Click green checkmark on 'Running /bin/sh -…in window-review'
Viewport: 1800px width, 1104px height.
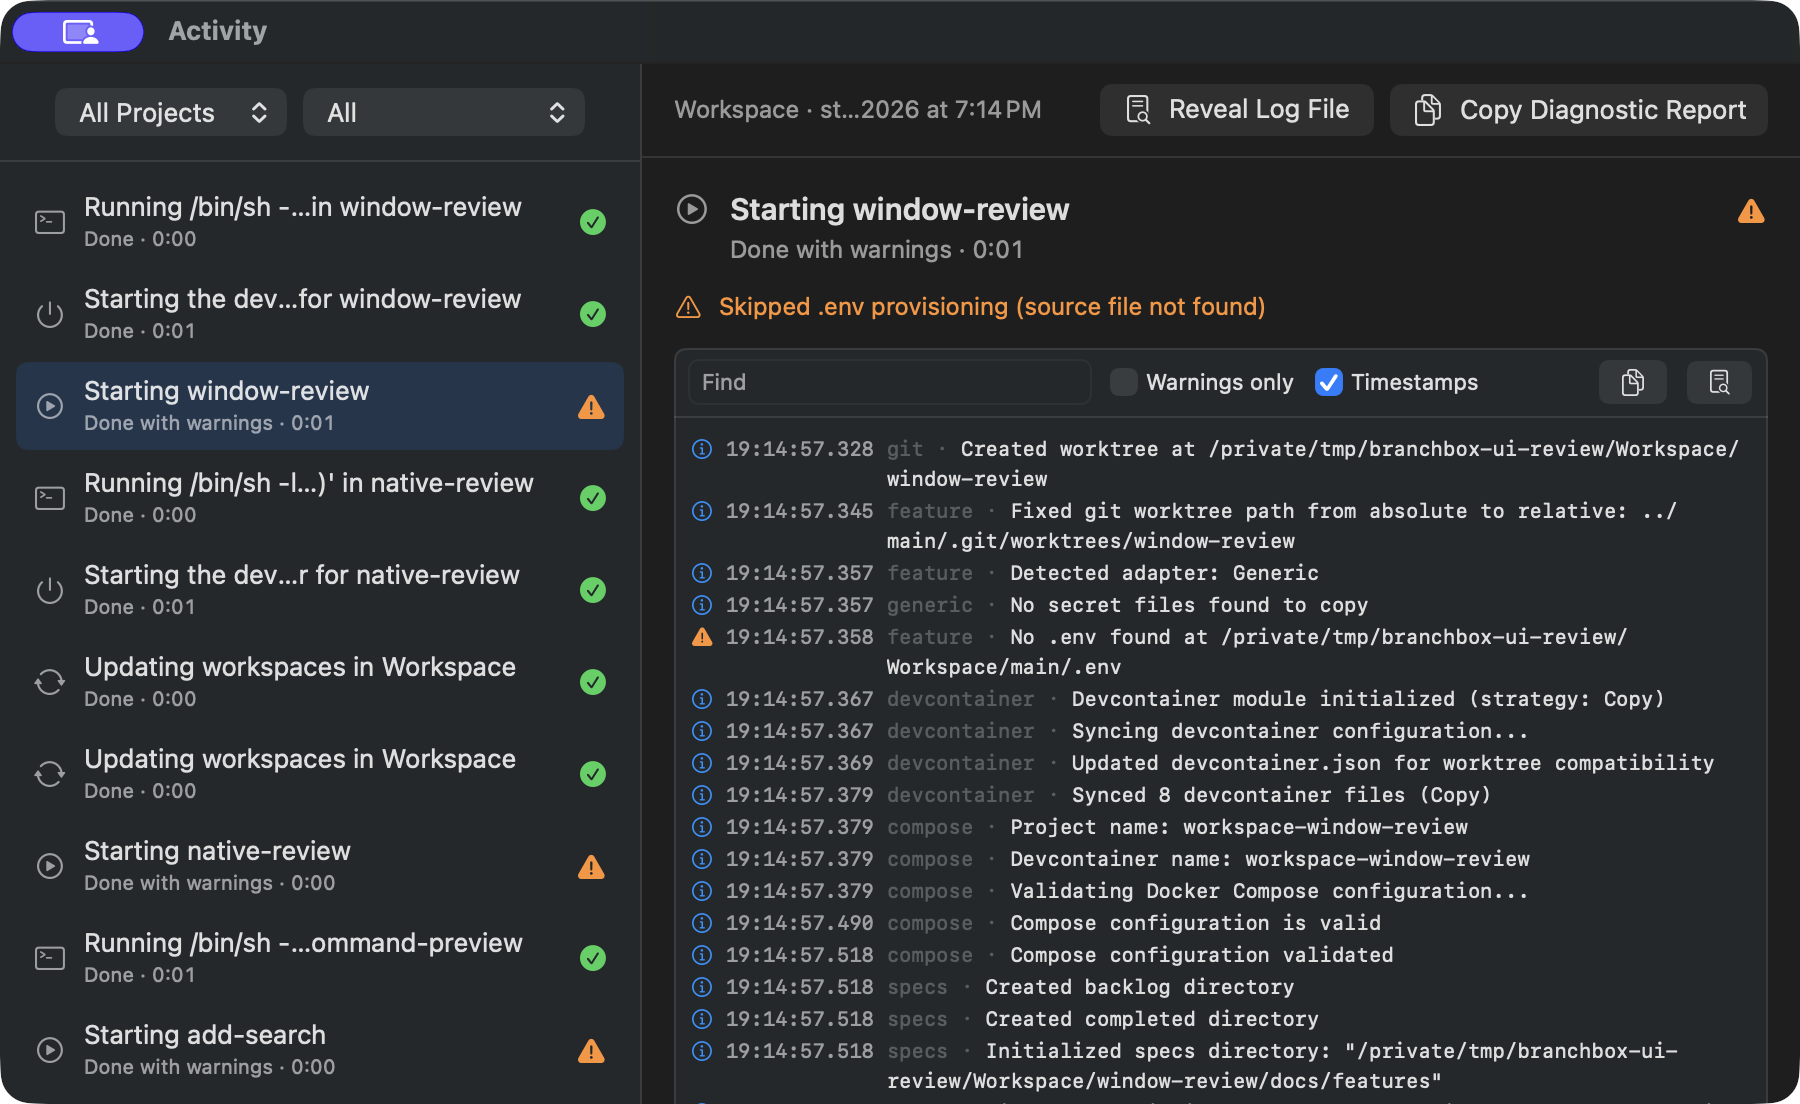tap(593, 222)
